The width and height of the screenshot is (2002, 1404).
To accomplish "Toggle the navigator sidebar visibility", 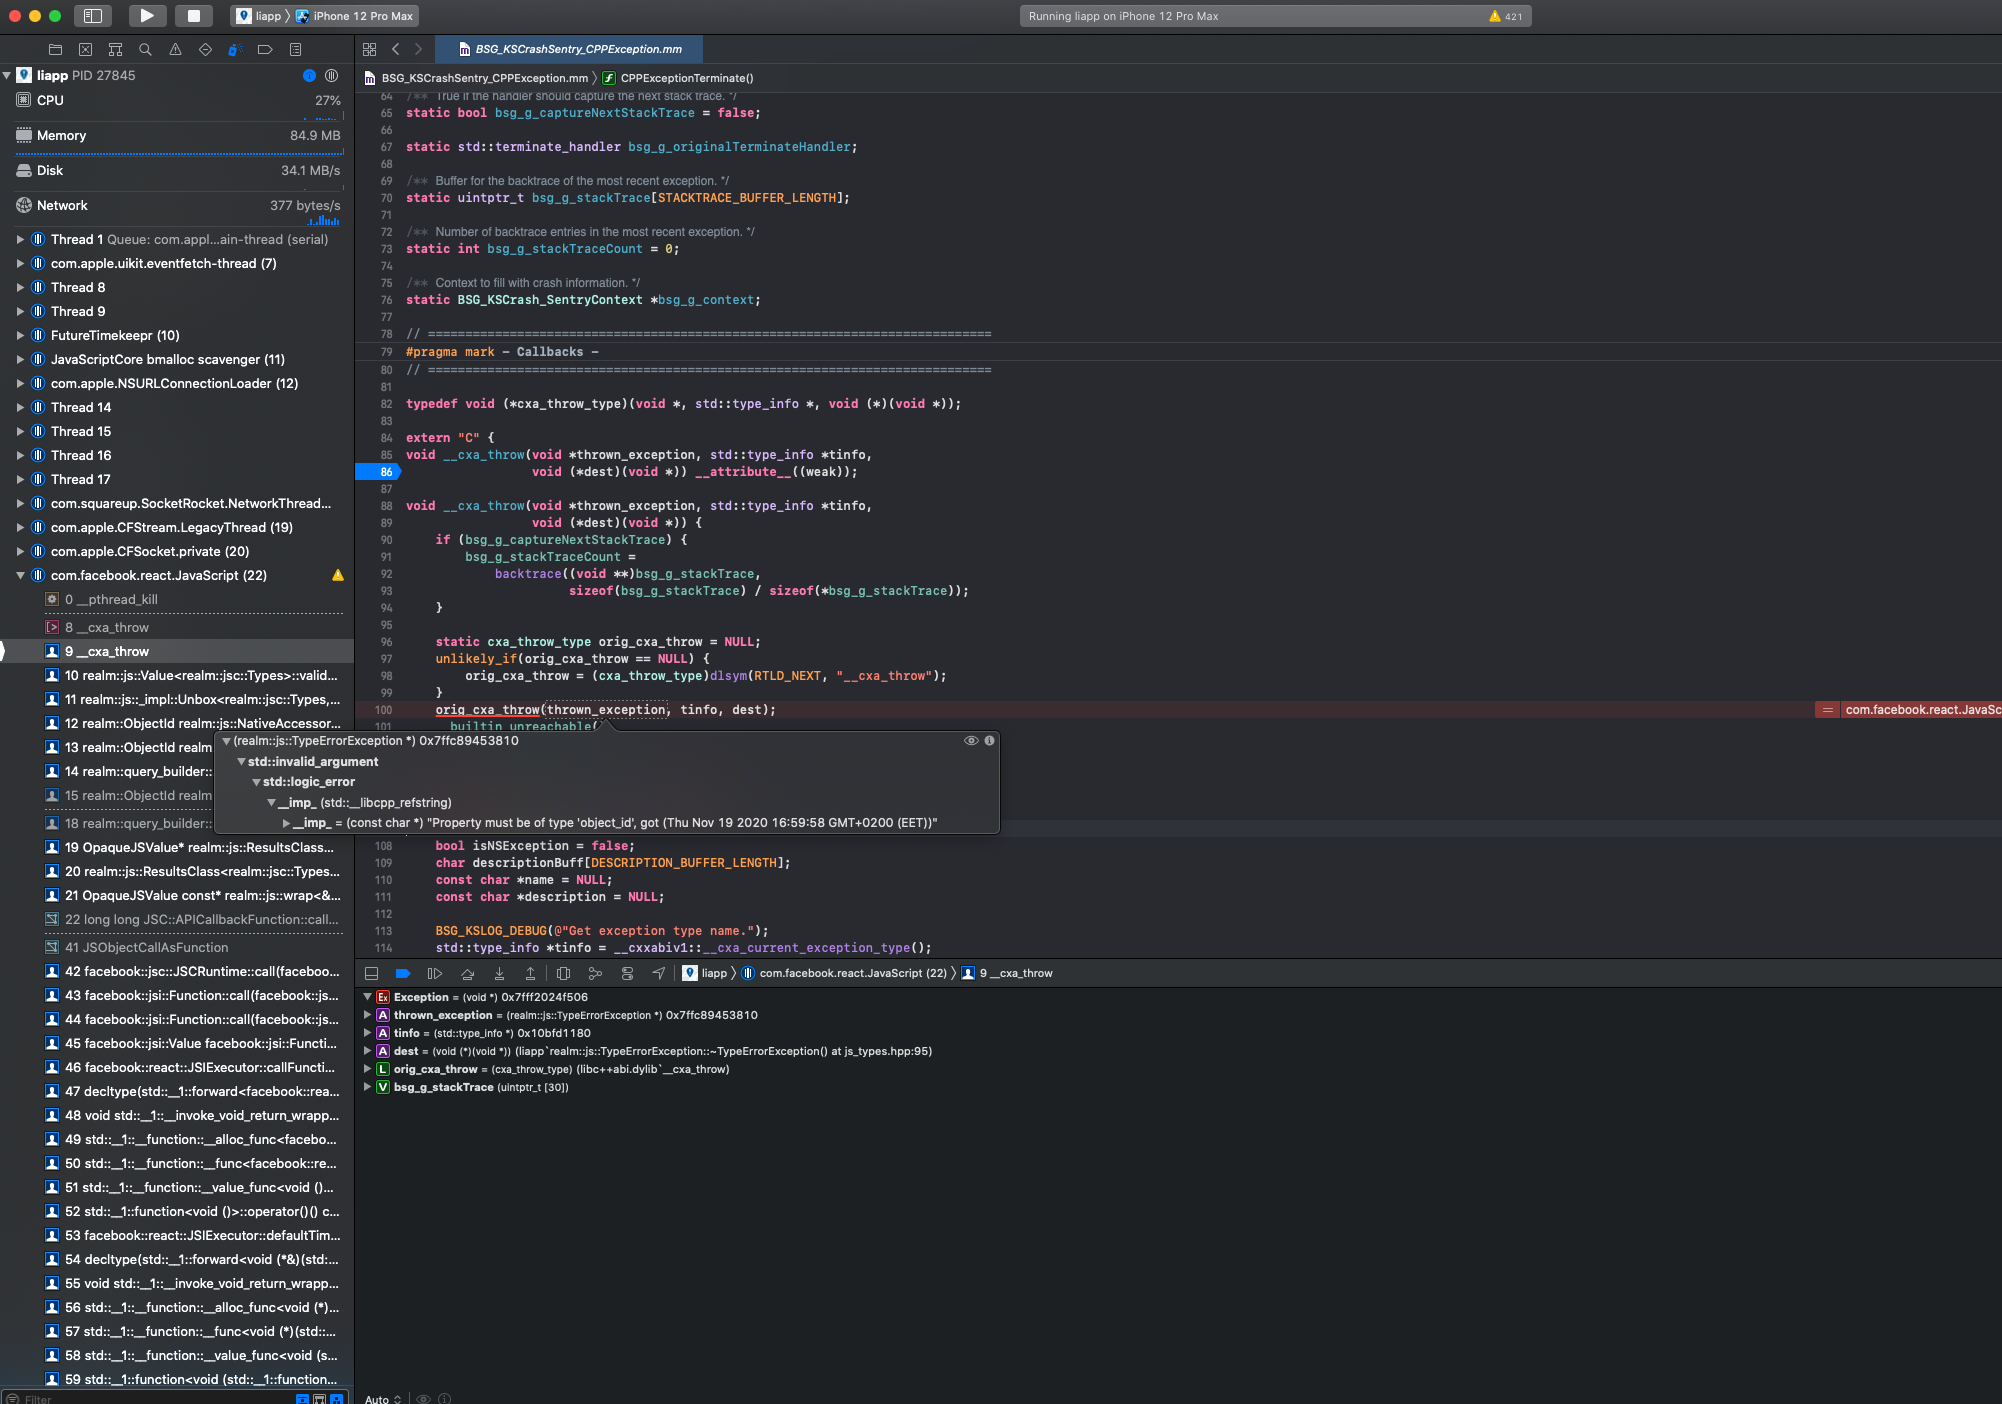I will [x=93, y=16].
